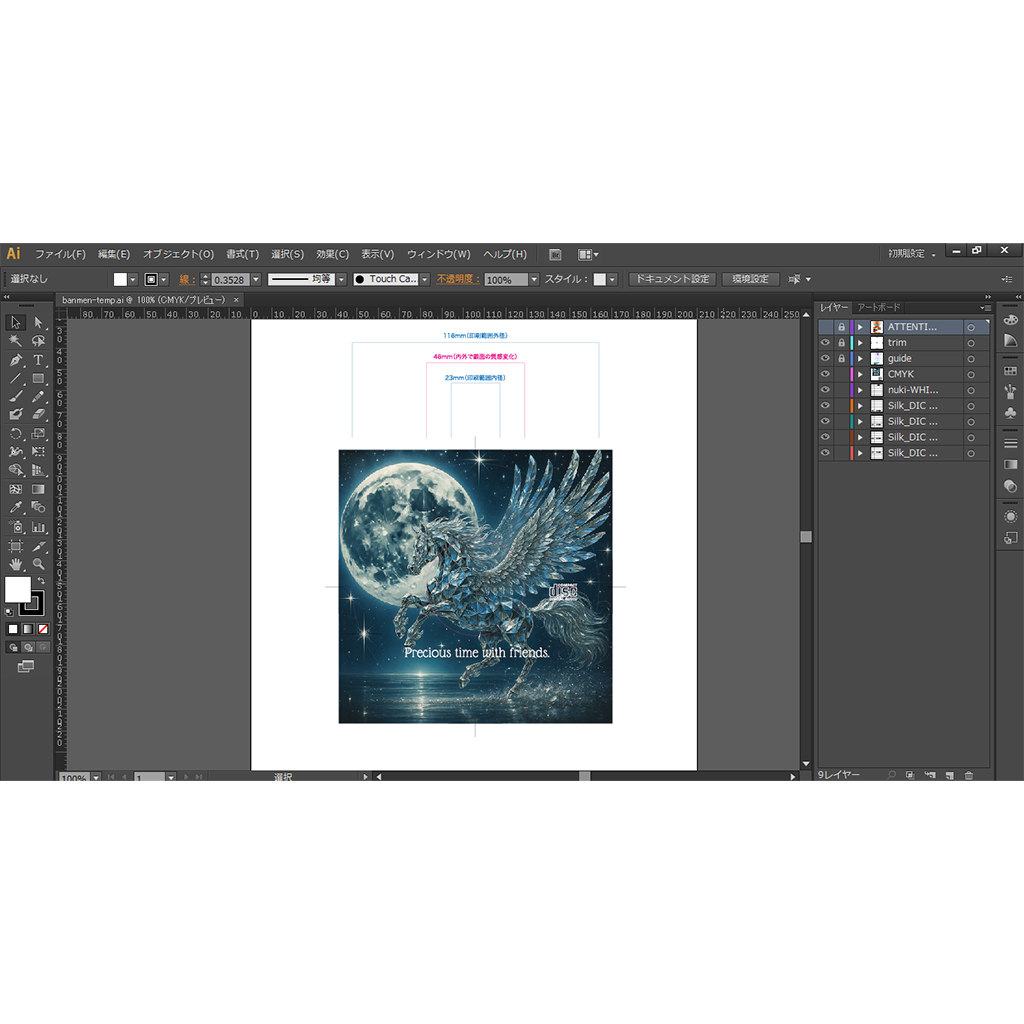Unlock the guide layer
The image size is (1024, 1024).
(841, 358)
